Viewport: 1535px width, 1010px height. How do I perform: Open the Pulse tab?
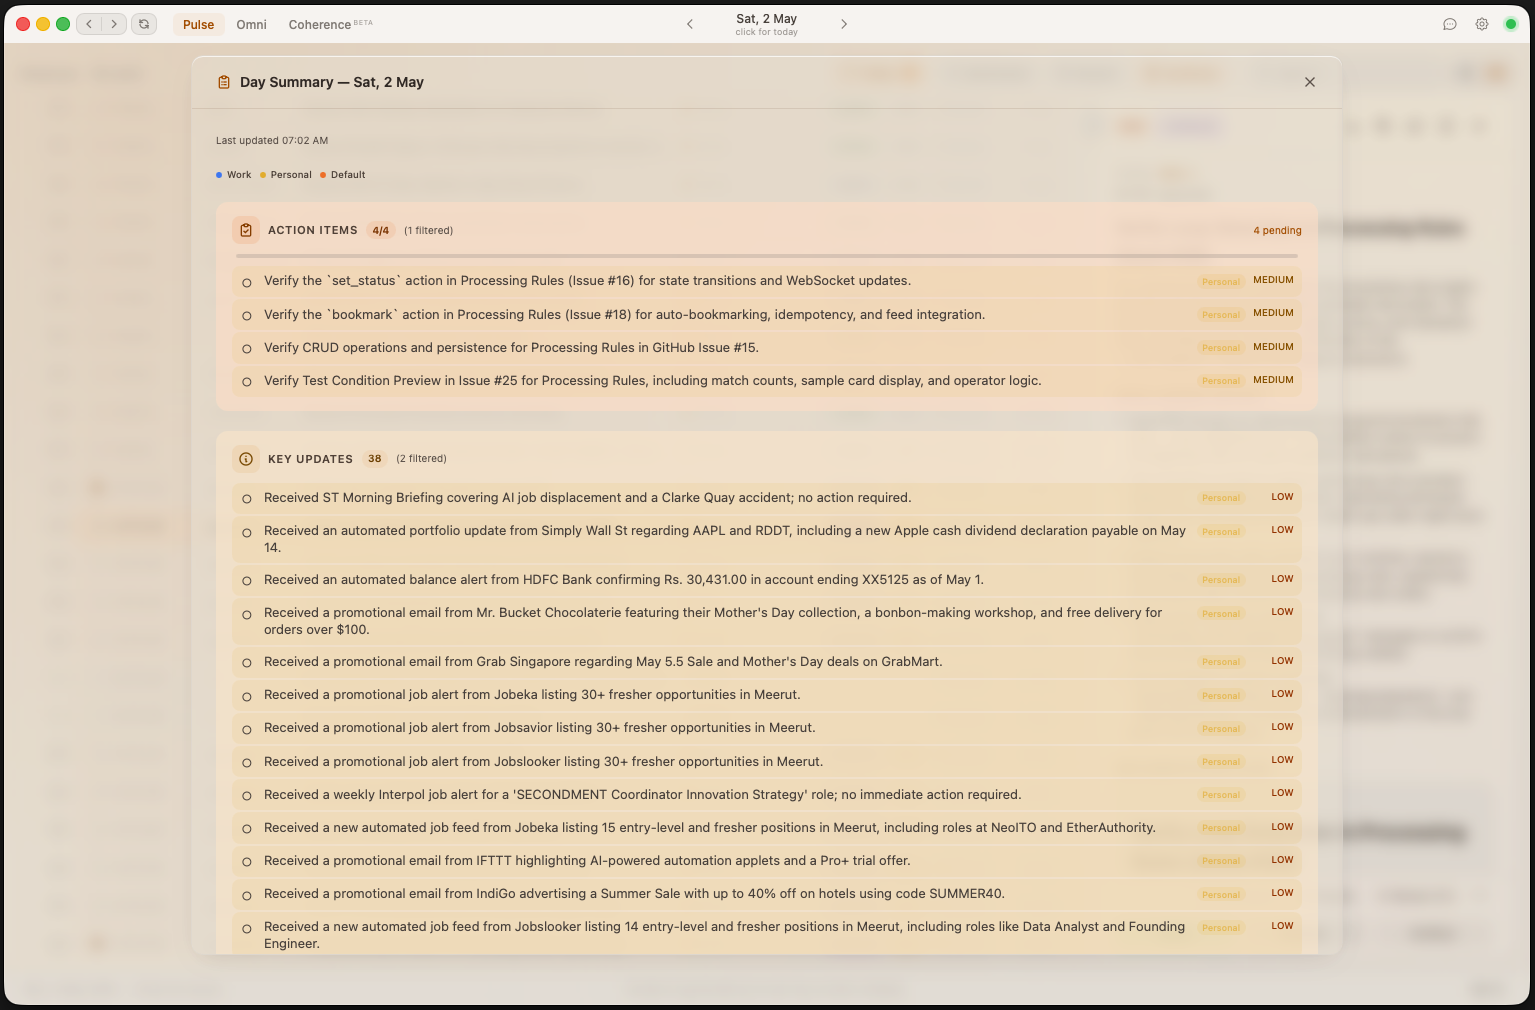click(198, 24)
